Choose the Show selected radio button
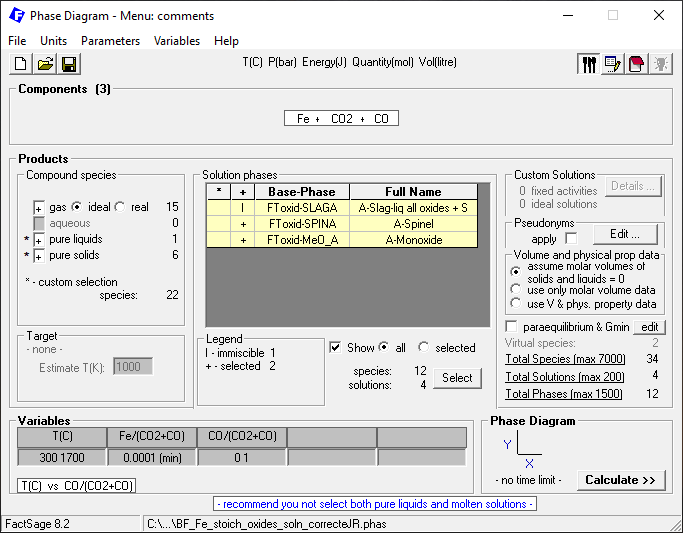 423,347
